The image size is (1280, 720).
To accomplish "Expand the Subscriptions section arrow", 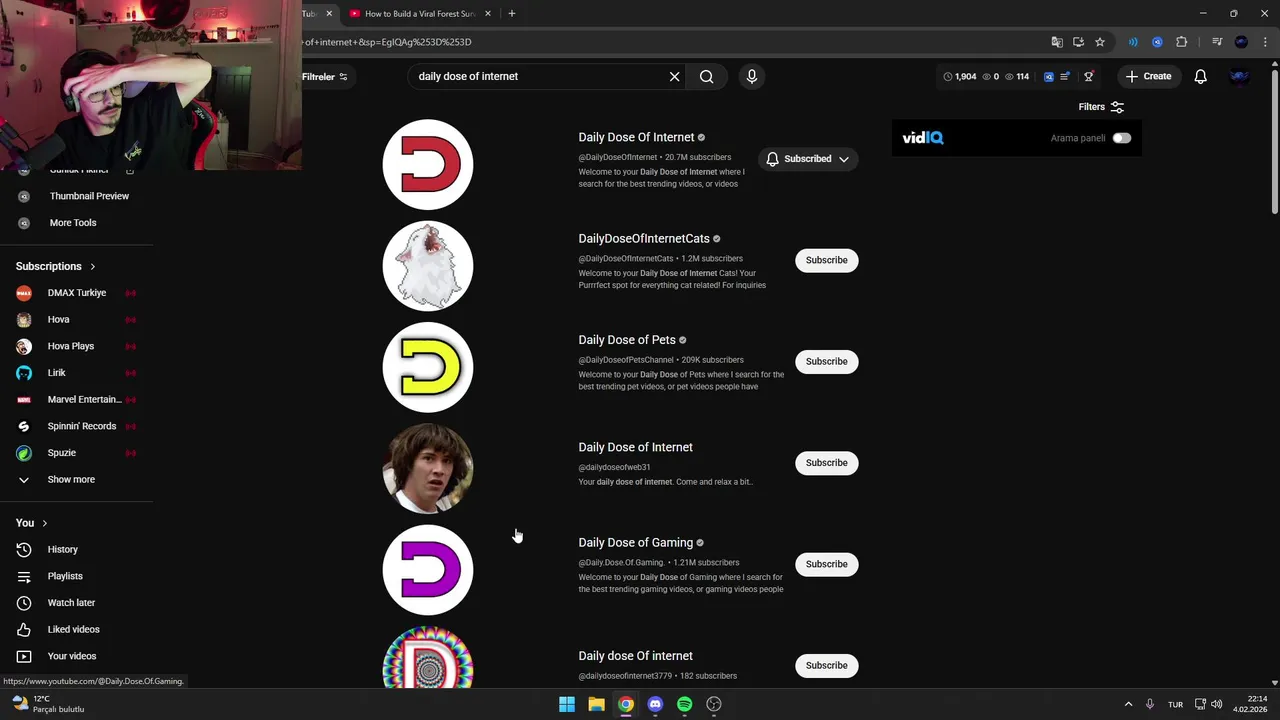I will [x=93, y=266].
